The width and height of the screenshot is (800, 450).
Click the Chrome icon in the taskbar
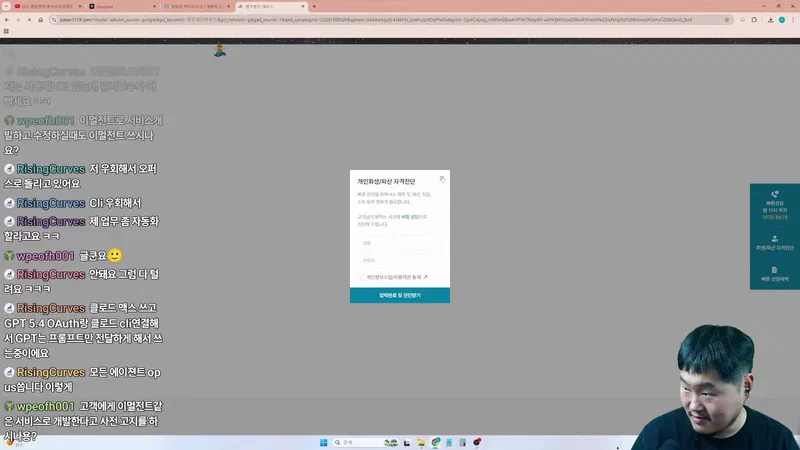point(436,442)
